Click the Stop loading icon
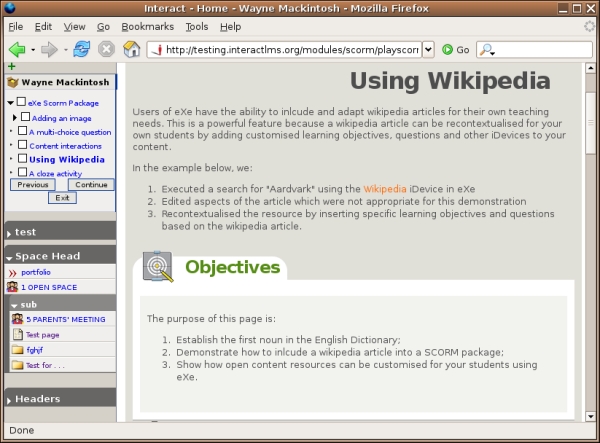The height and width of the screenshot is (443, 600). click(106, 49)
